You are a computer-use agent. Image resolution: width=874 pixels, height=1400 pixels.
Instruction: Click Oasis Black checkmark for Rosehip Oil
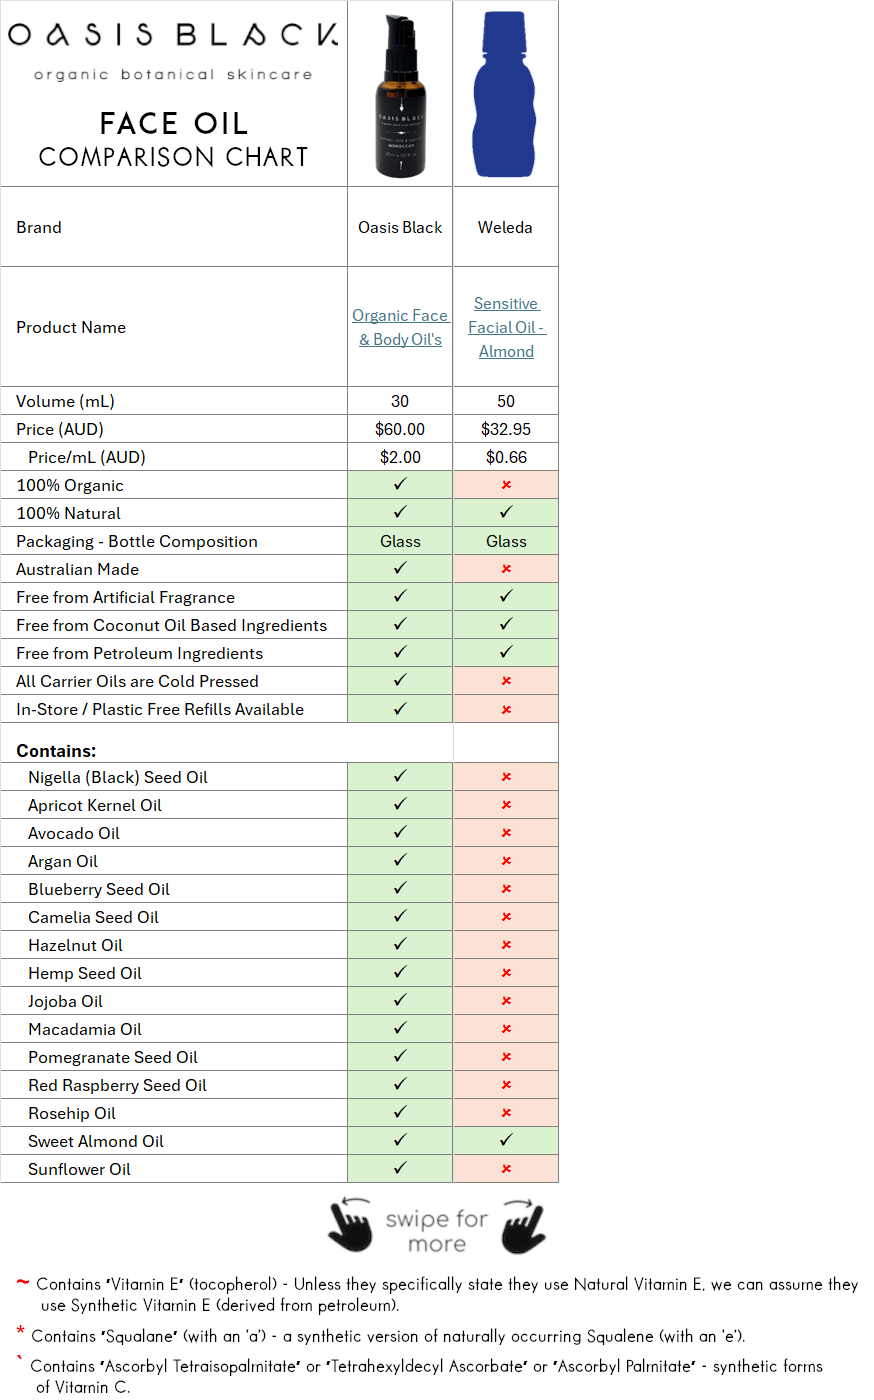click(400, 1112)
